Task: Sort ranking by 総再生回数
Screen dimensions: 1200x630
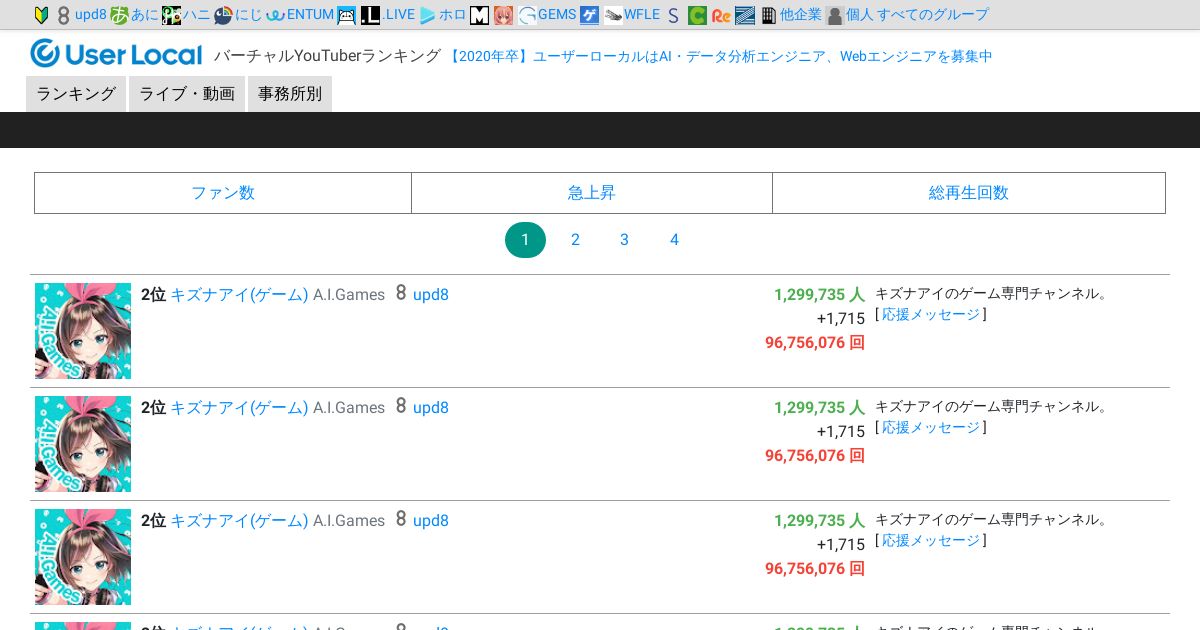Action: tap(969, 193)
